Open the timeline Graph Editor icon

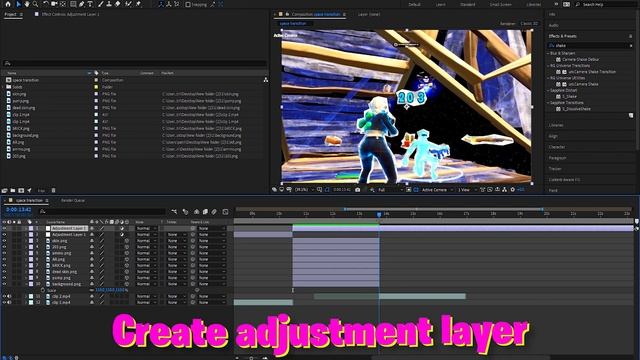pyautogui.click(x=225, y=212)
